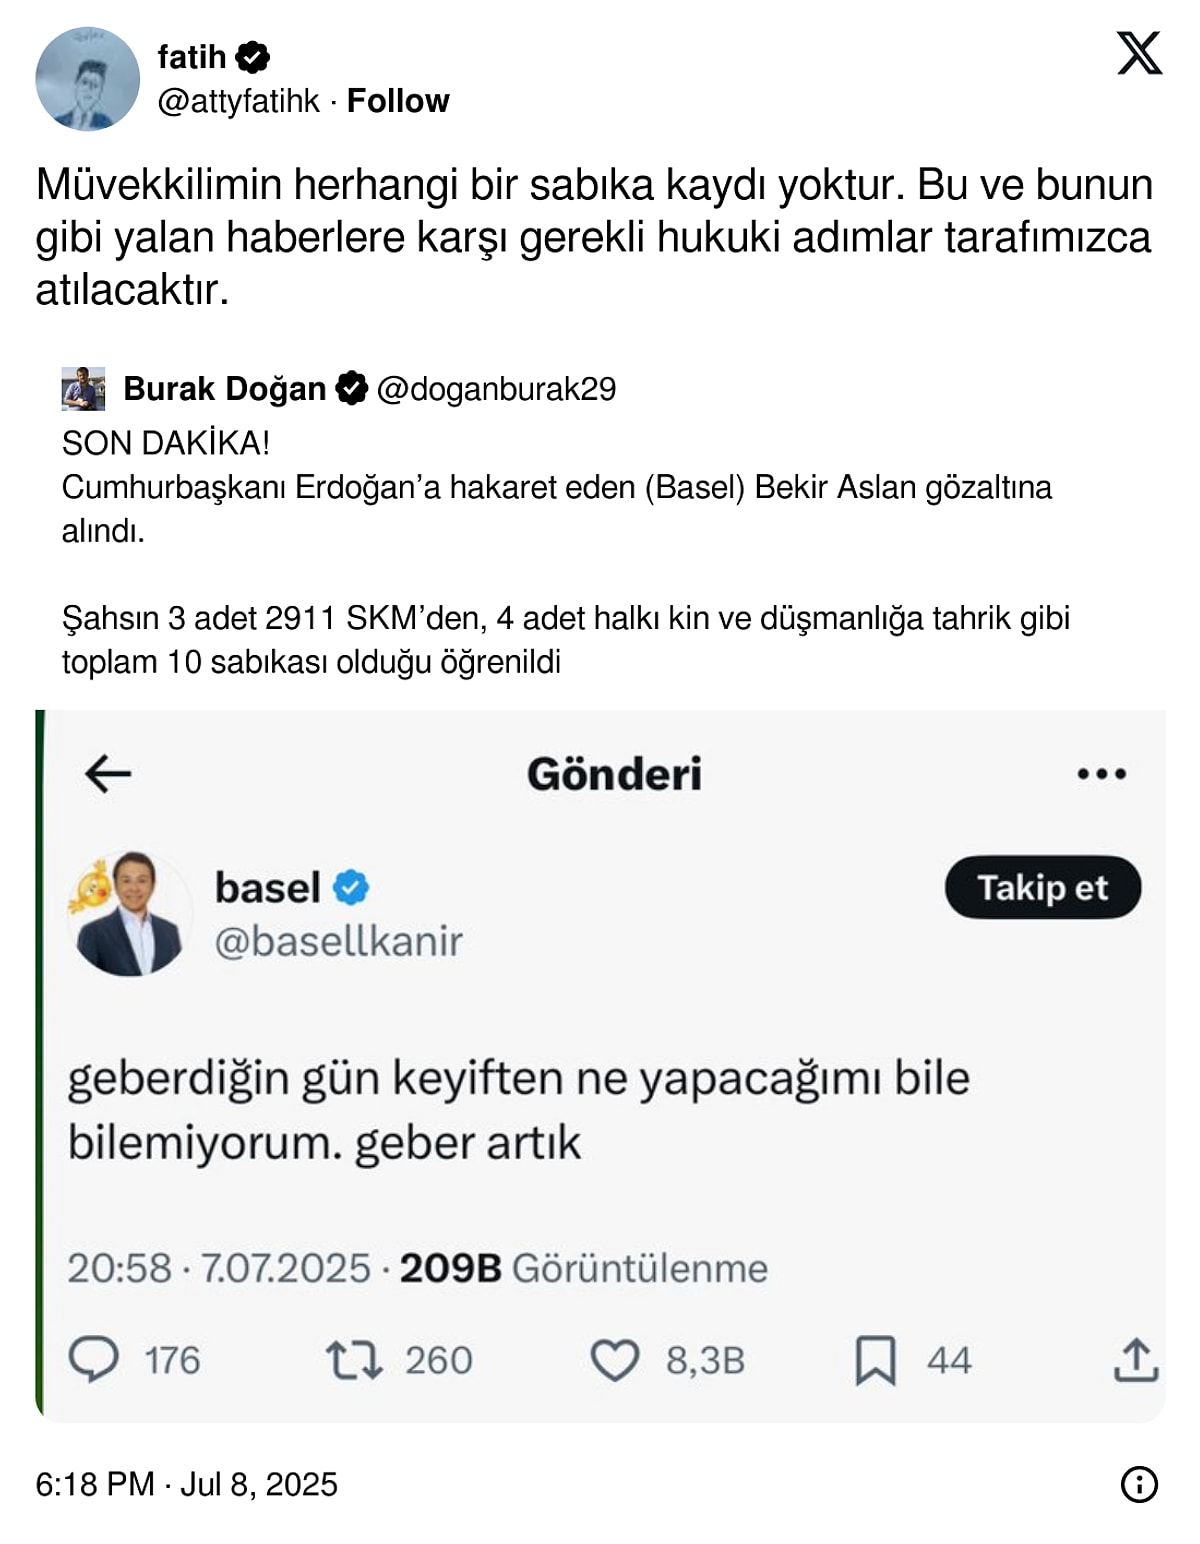Viewport: 1200px width, 1544px height.
Task: Click the back arrow on the Gönderi screen
Action: click(103, 771)
